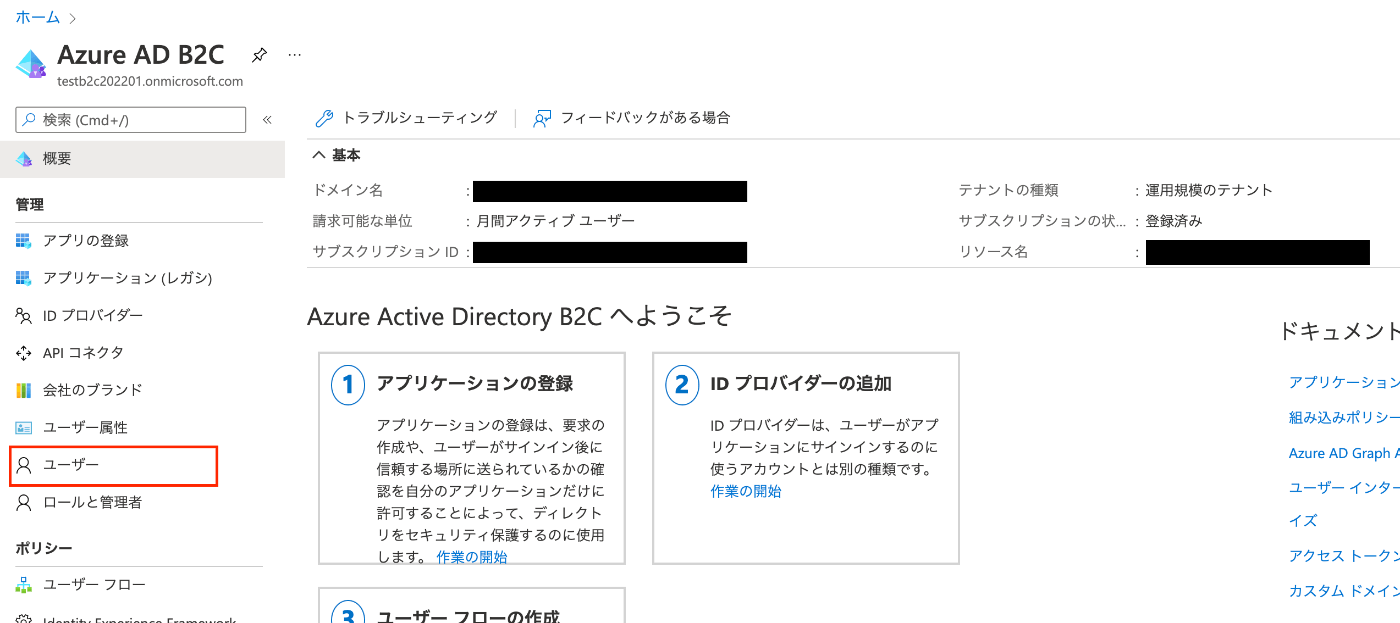The width and height of the screenshot is (1400, 623).
Task: Click the ロールと管理者 person icon
Action: click(24, 503)
